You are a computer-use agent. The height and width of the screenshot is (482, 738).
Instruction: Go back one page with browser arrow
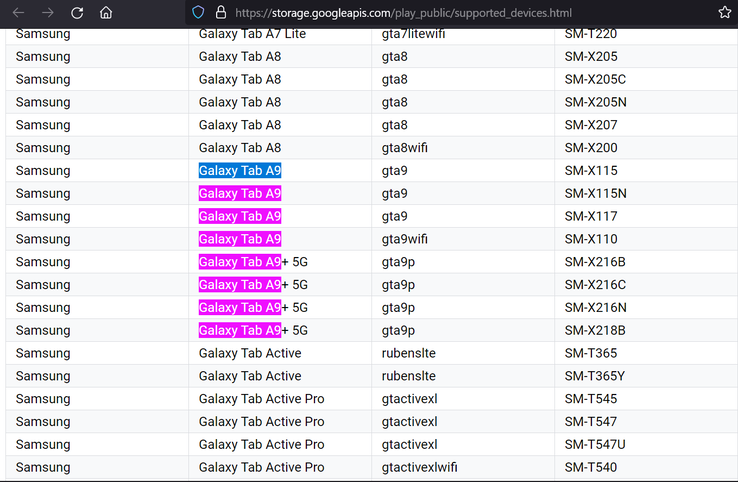tap(18, 13)
